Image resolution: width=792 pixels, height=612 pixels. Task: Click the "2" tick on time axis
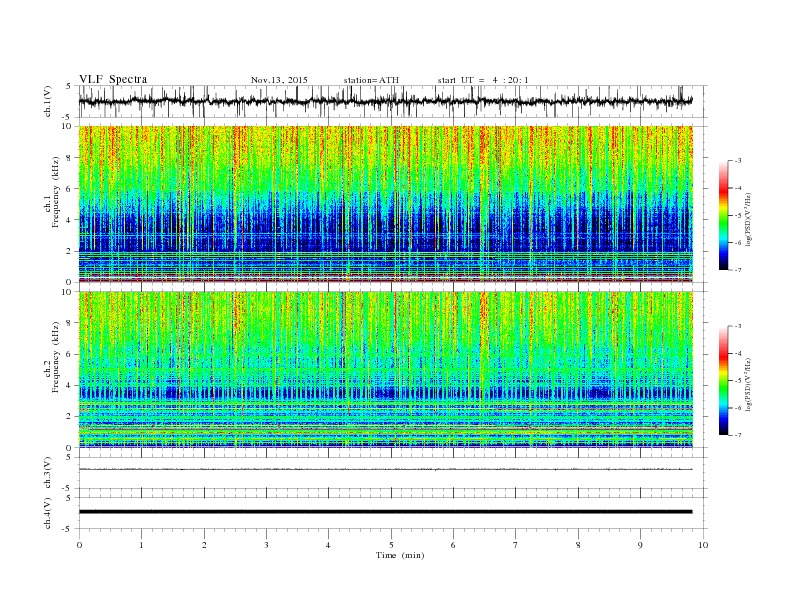204,545
